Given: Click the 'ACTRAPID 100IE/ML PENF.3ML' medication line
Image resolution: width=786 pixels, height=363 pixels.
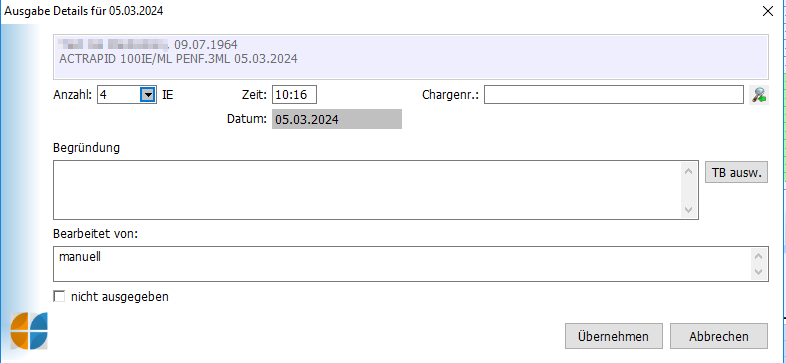Looking at the screenshot, I should coord(178,59).
